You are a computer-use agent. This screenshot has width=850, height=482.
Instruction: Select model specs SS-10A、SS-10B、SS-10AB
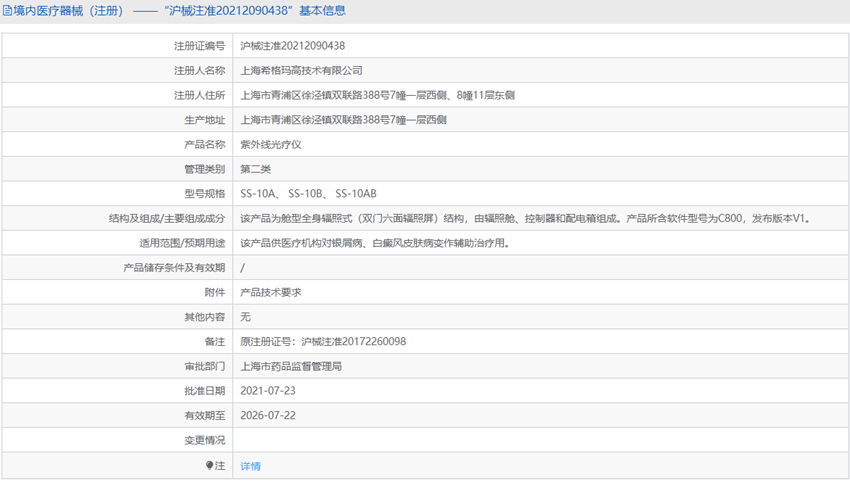(x=308, y=194)
